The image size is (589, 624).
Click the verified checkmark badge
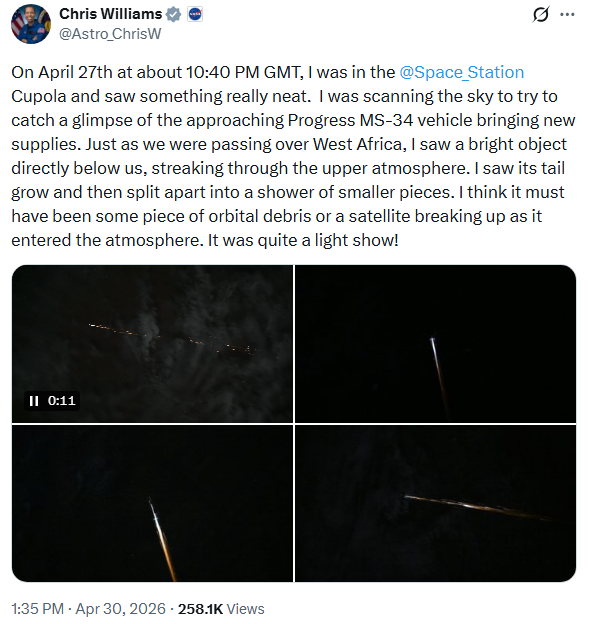coord(173,14)
